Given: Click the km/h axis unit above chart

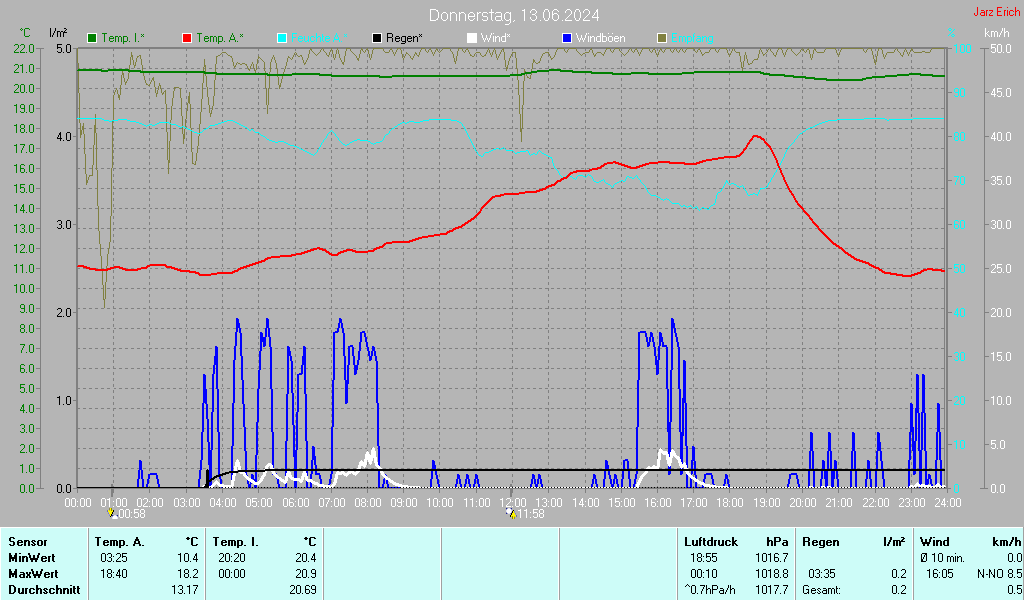Looking at the screenshot, I should tap(997, 33).
